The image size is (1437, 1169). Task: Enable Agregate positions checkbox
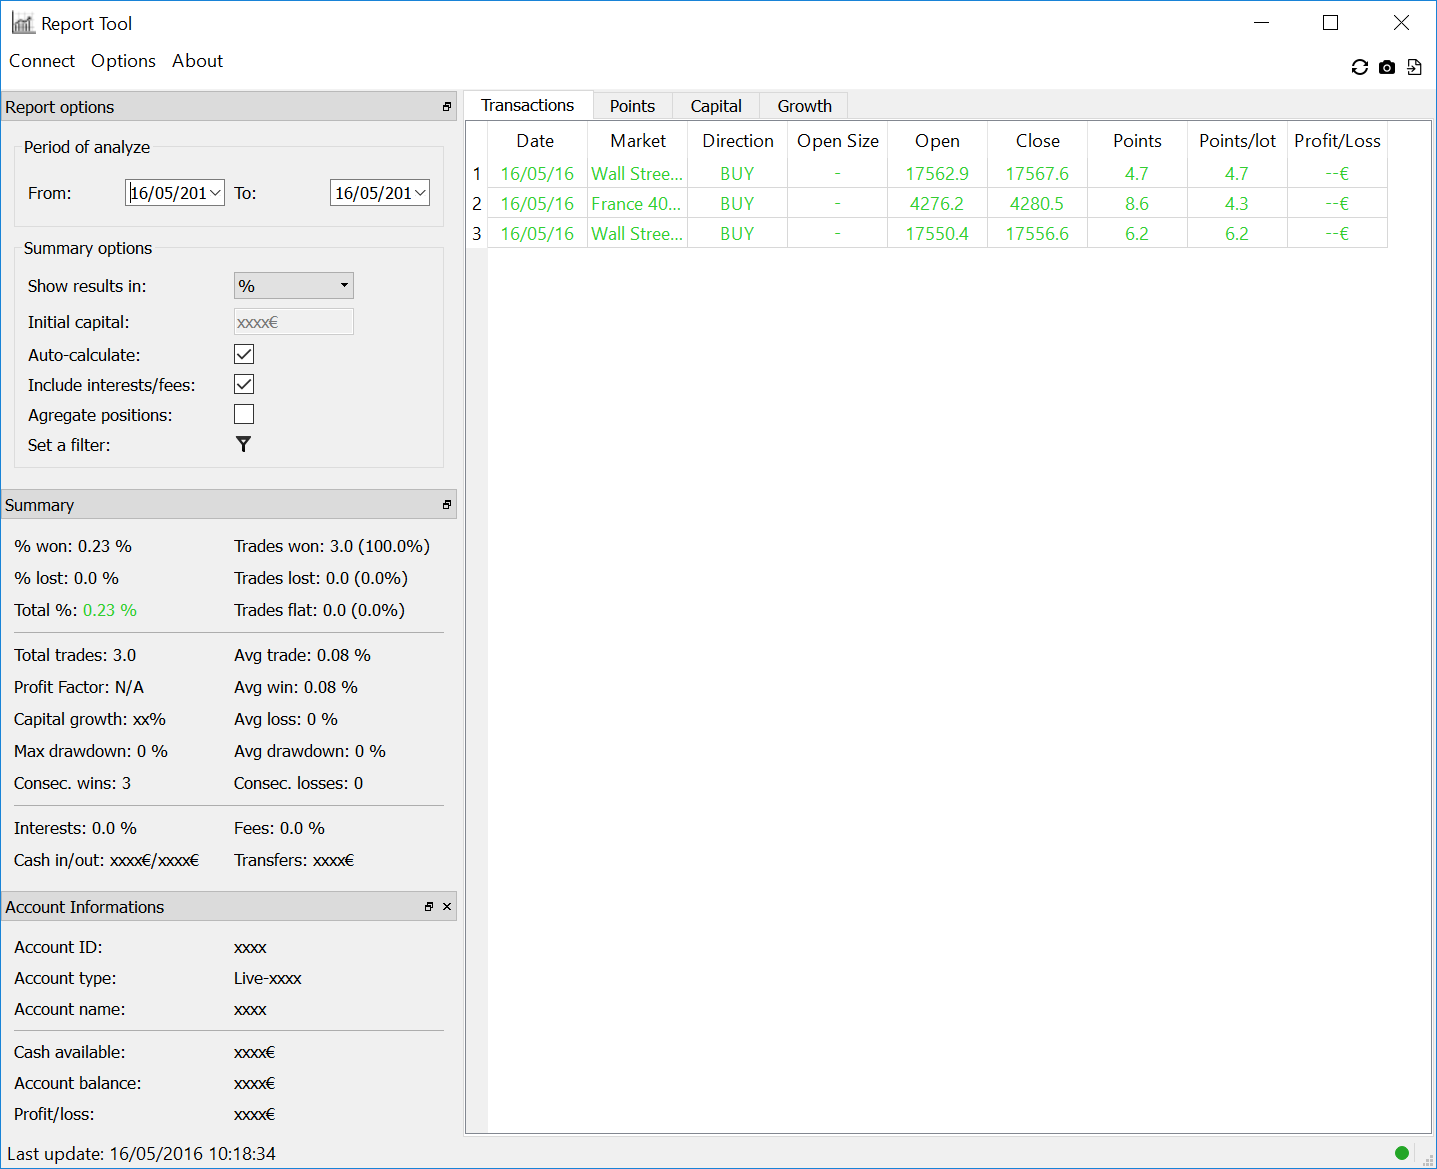point(244,414)
